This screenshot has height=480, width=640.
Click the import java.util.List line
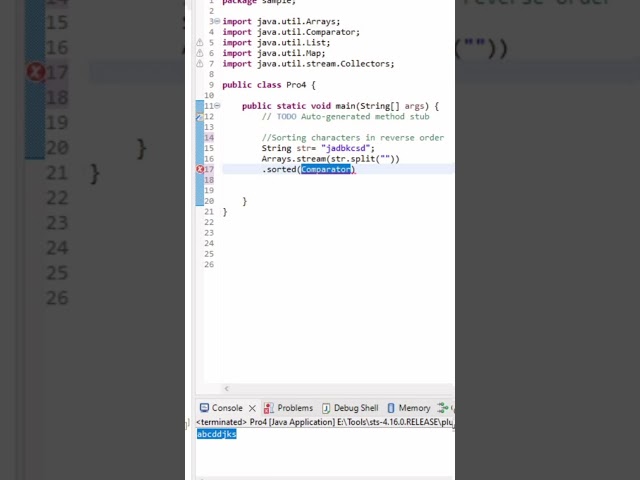pyautogui.click(x=276, y=42)
